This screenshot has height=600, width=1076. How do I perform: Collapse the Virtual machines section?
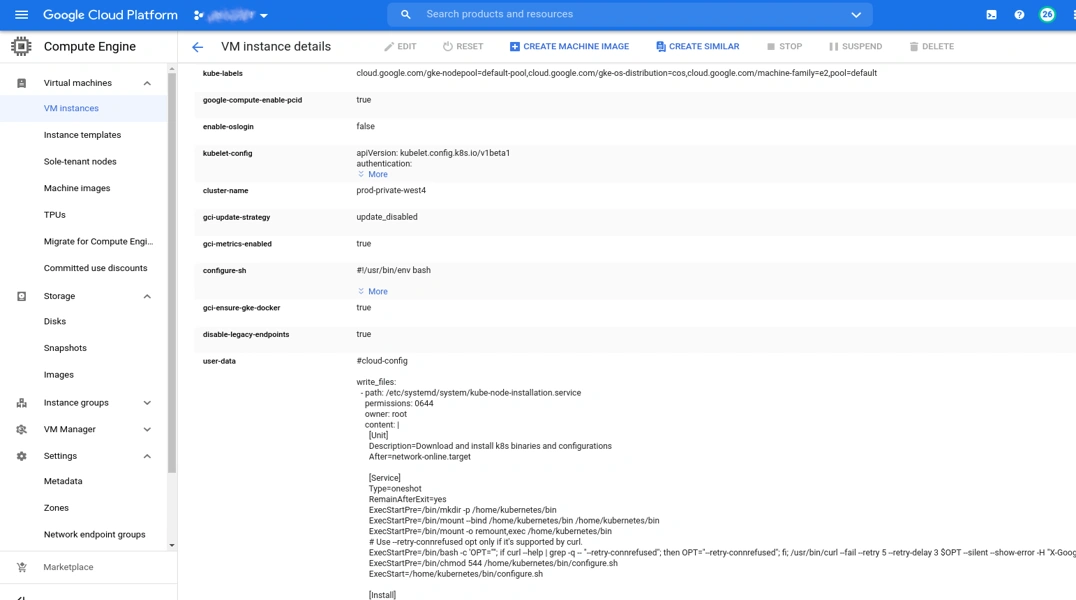coord(147,83)
